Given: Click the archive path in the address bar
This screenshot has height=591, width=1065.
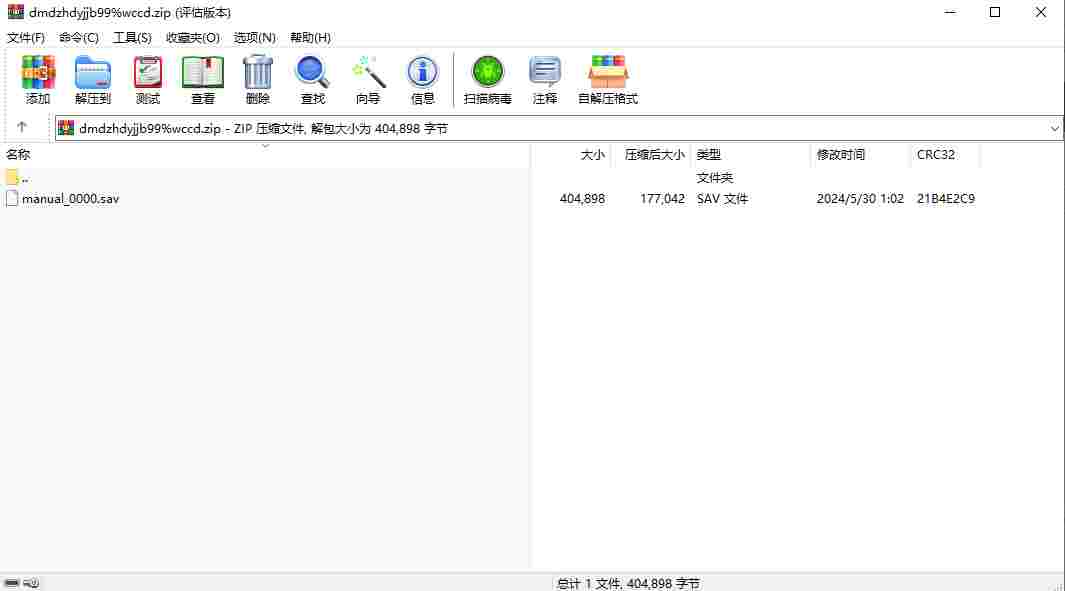Looking at the screenshot, I should pyautogui.click(x=264, y=128).
